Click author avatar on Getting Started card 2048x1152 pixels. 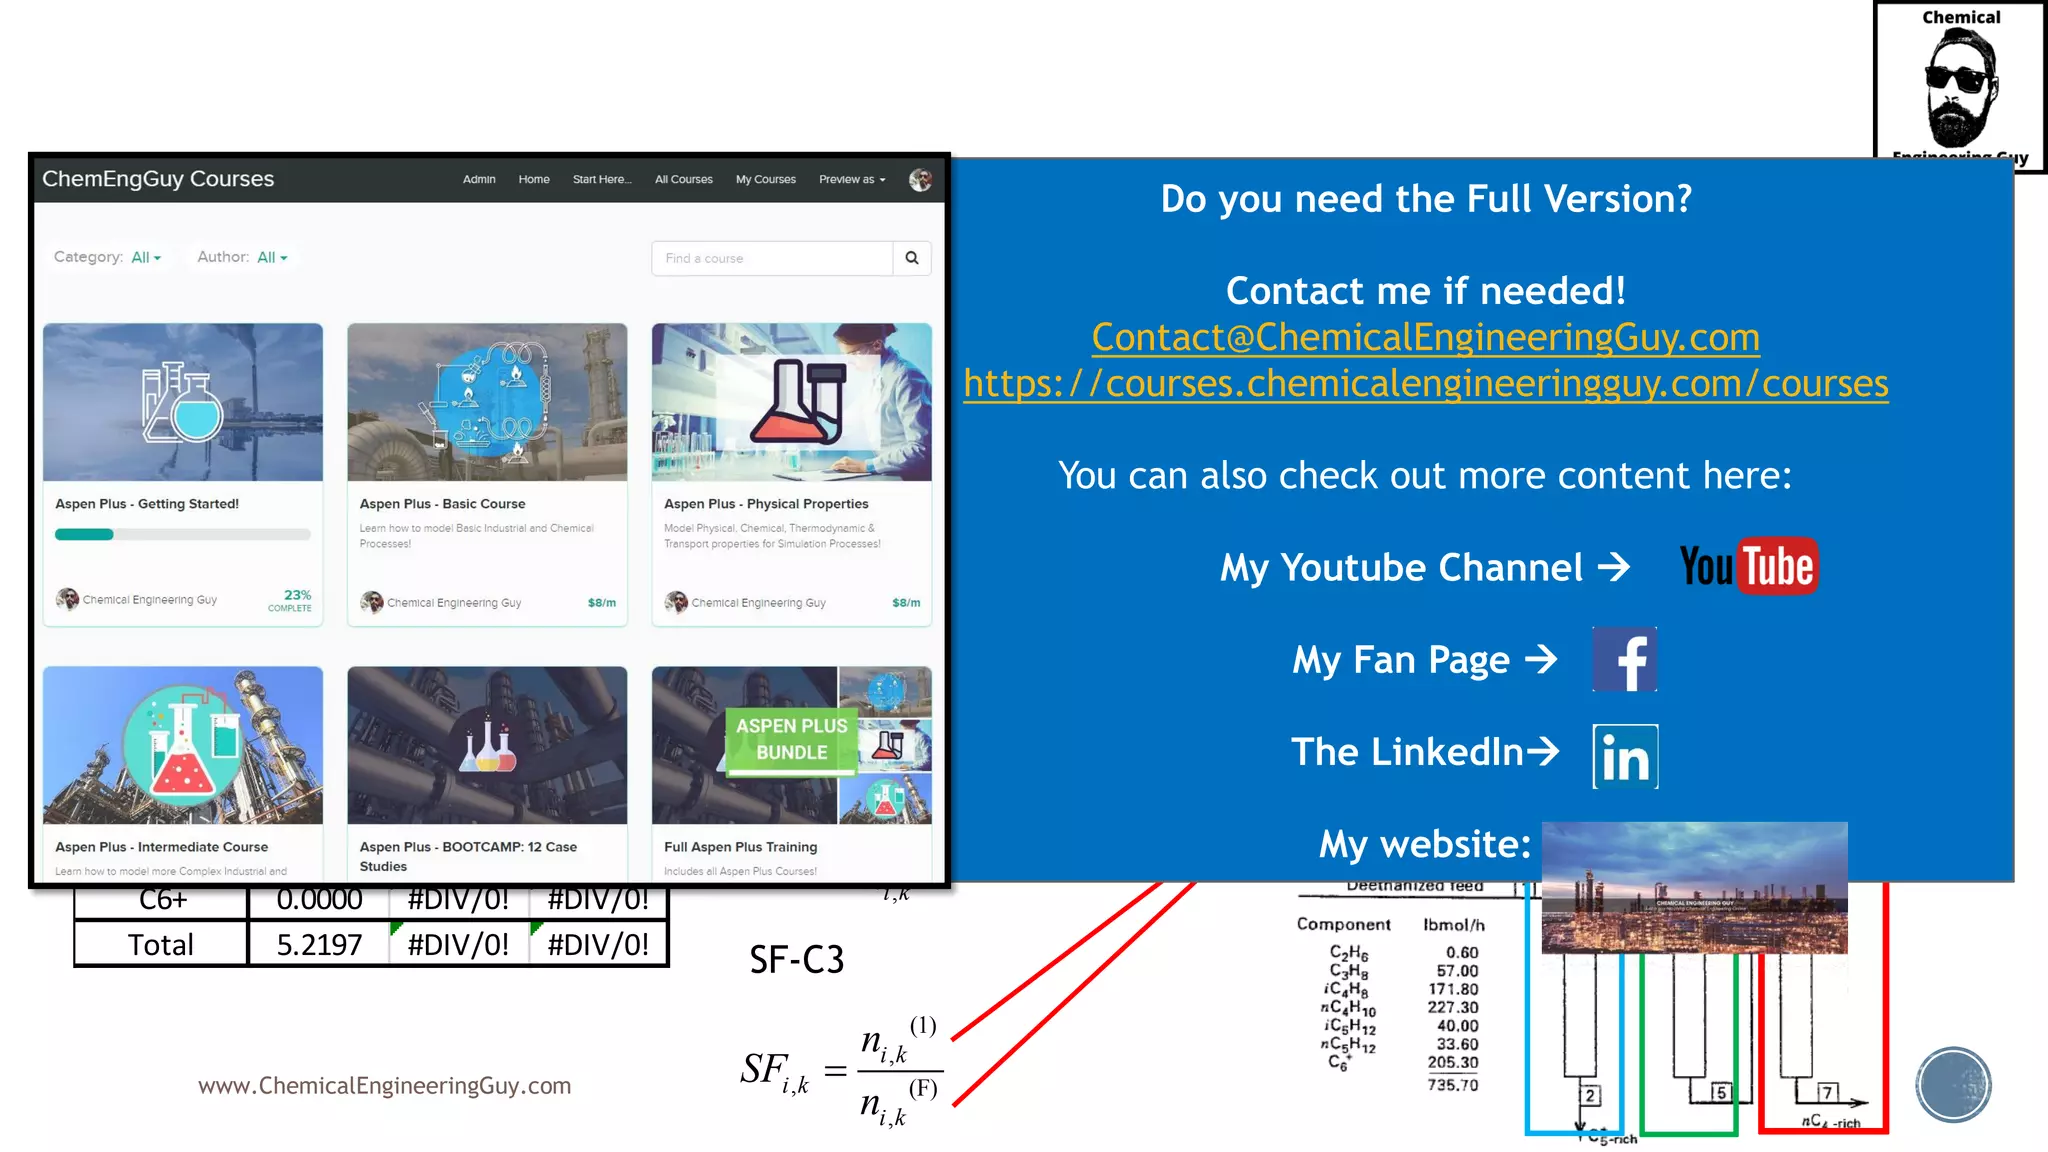coord(67,599)
